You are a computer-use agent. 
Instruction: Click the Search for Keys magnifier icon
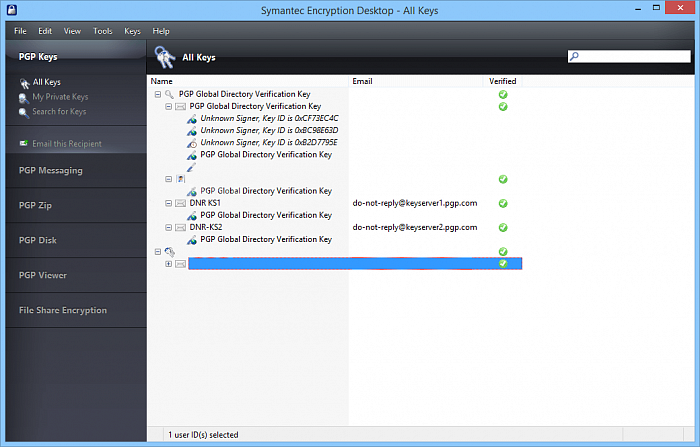click(24, 112)
